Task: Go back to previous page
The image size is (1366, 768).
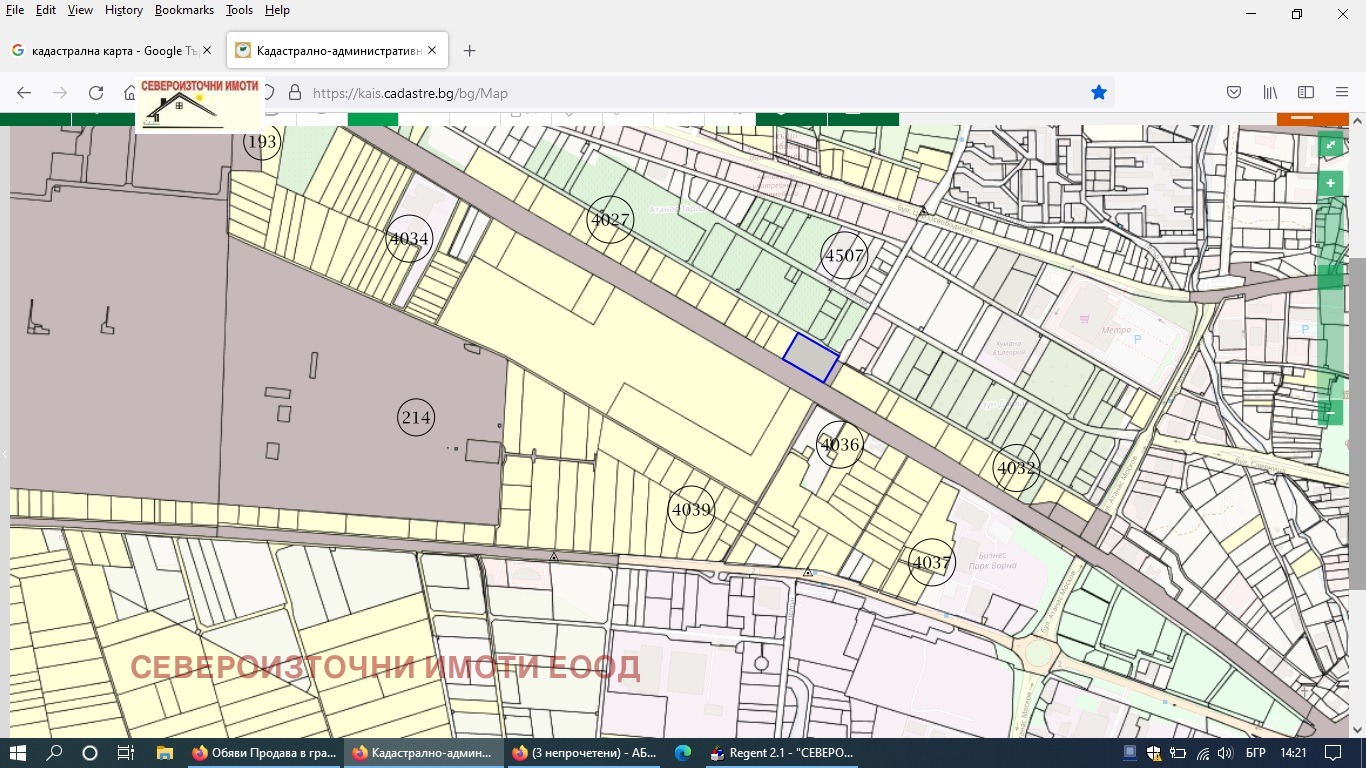Action: [x=24, y=93]
